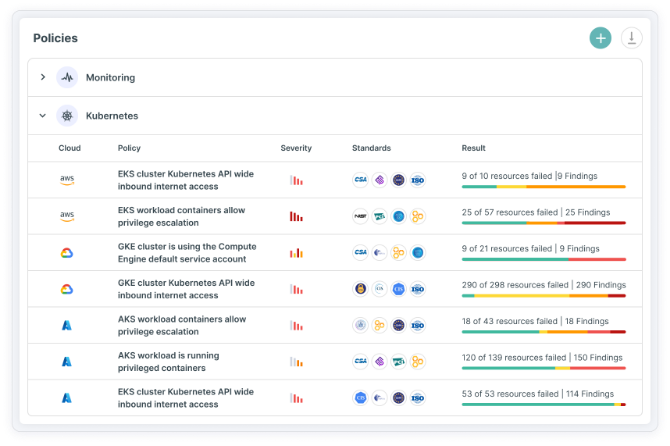The image size is (670, 446).
Task: Click the Azure icon for privileged containers policy
Action: (67, 361)
